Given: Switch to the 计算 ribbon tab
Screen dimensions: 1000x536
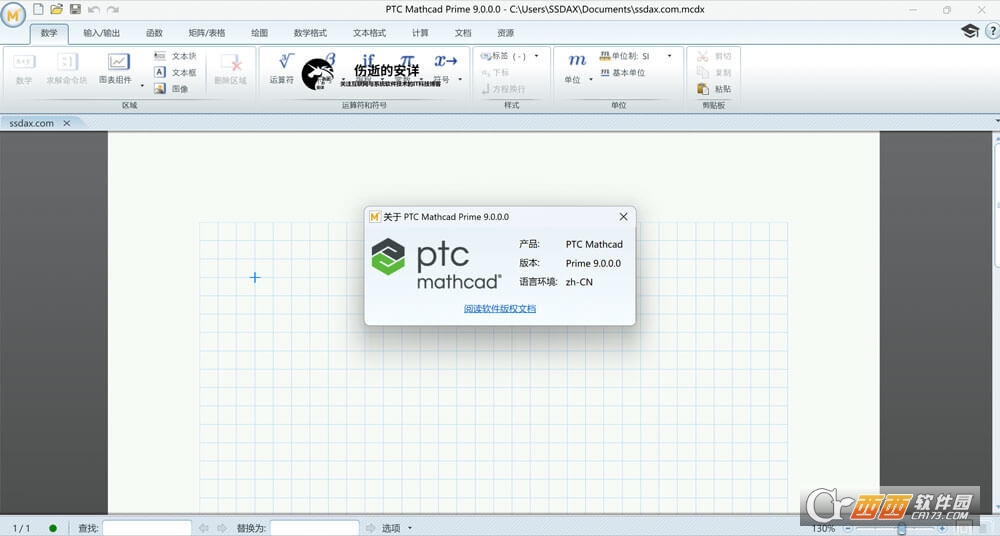Looking at the screenshot, I should coord(420,33).
